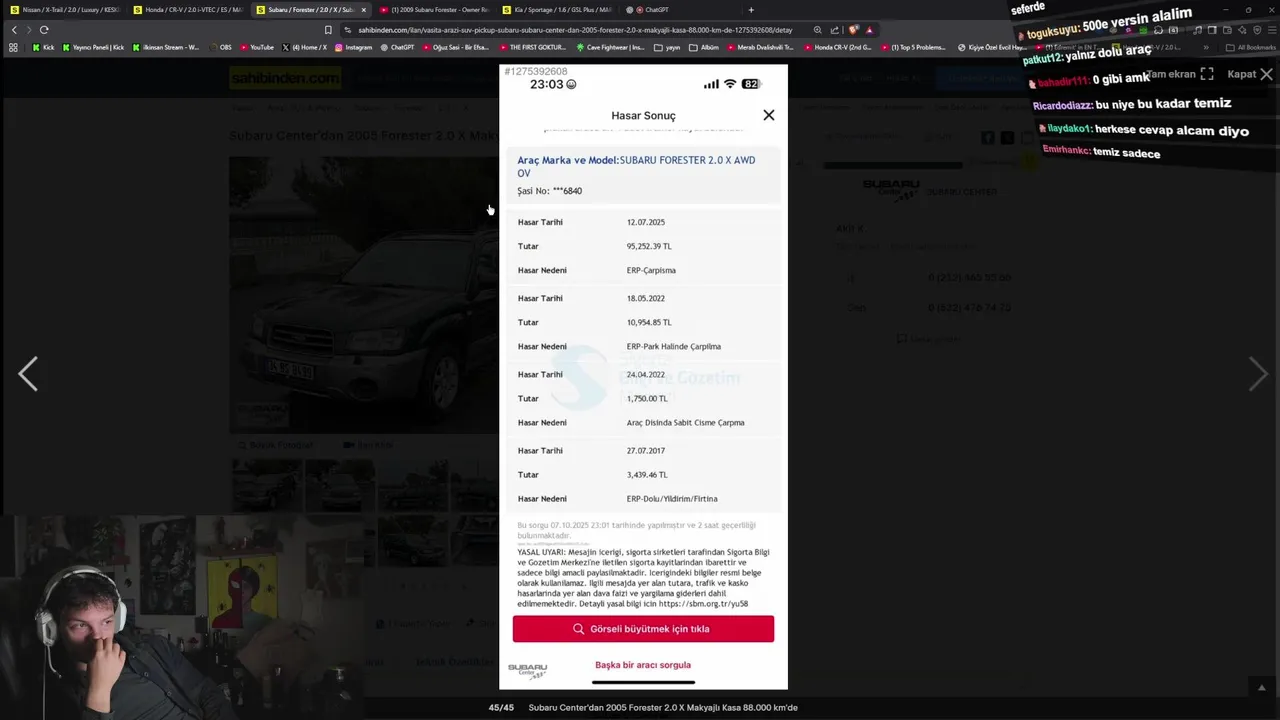1280x720 pixels.
Task: Open the Başka bir aracı sorgula link
Action: (x=643, y=665)
